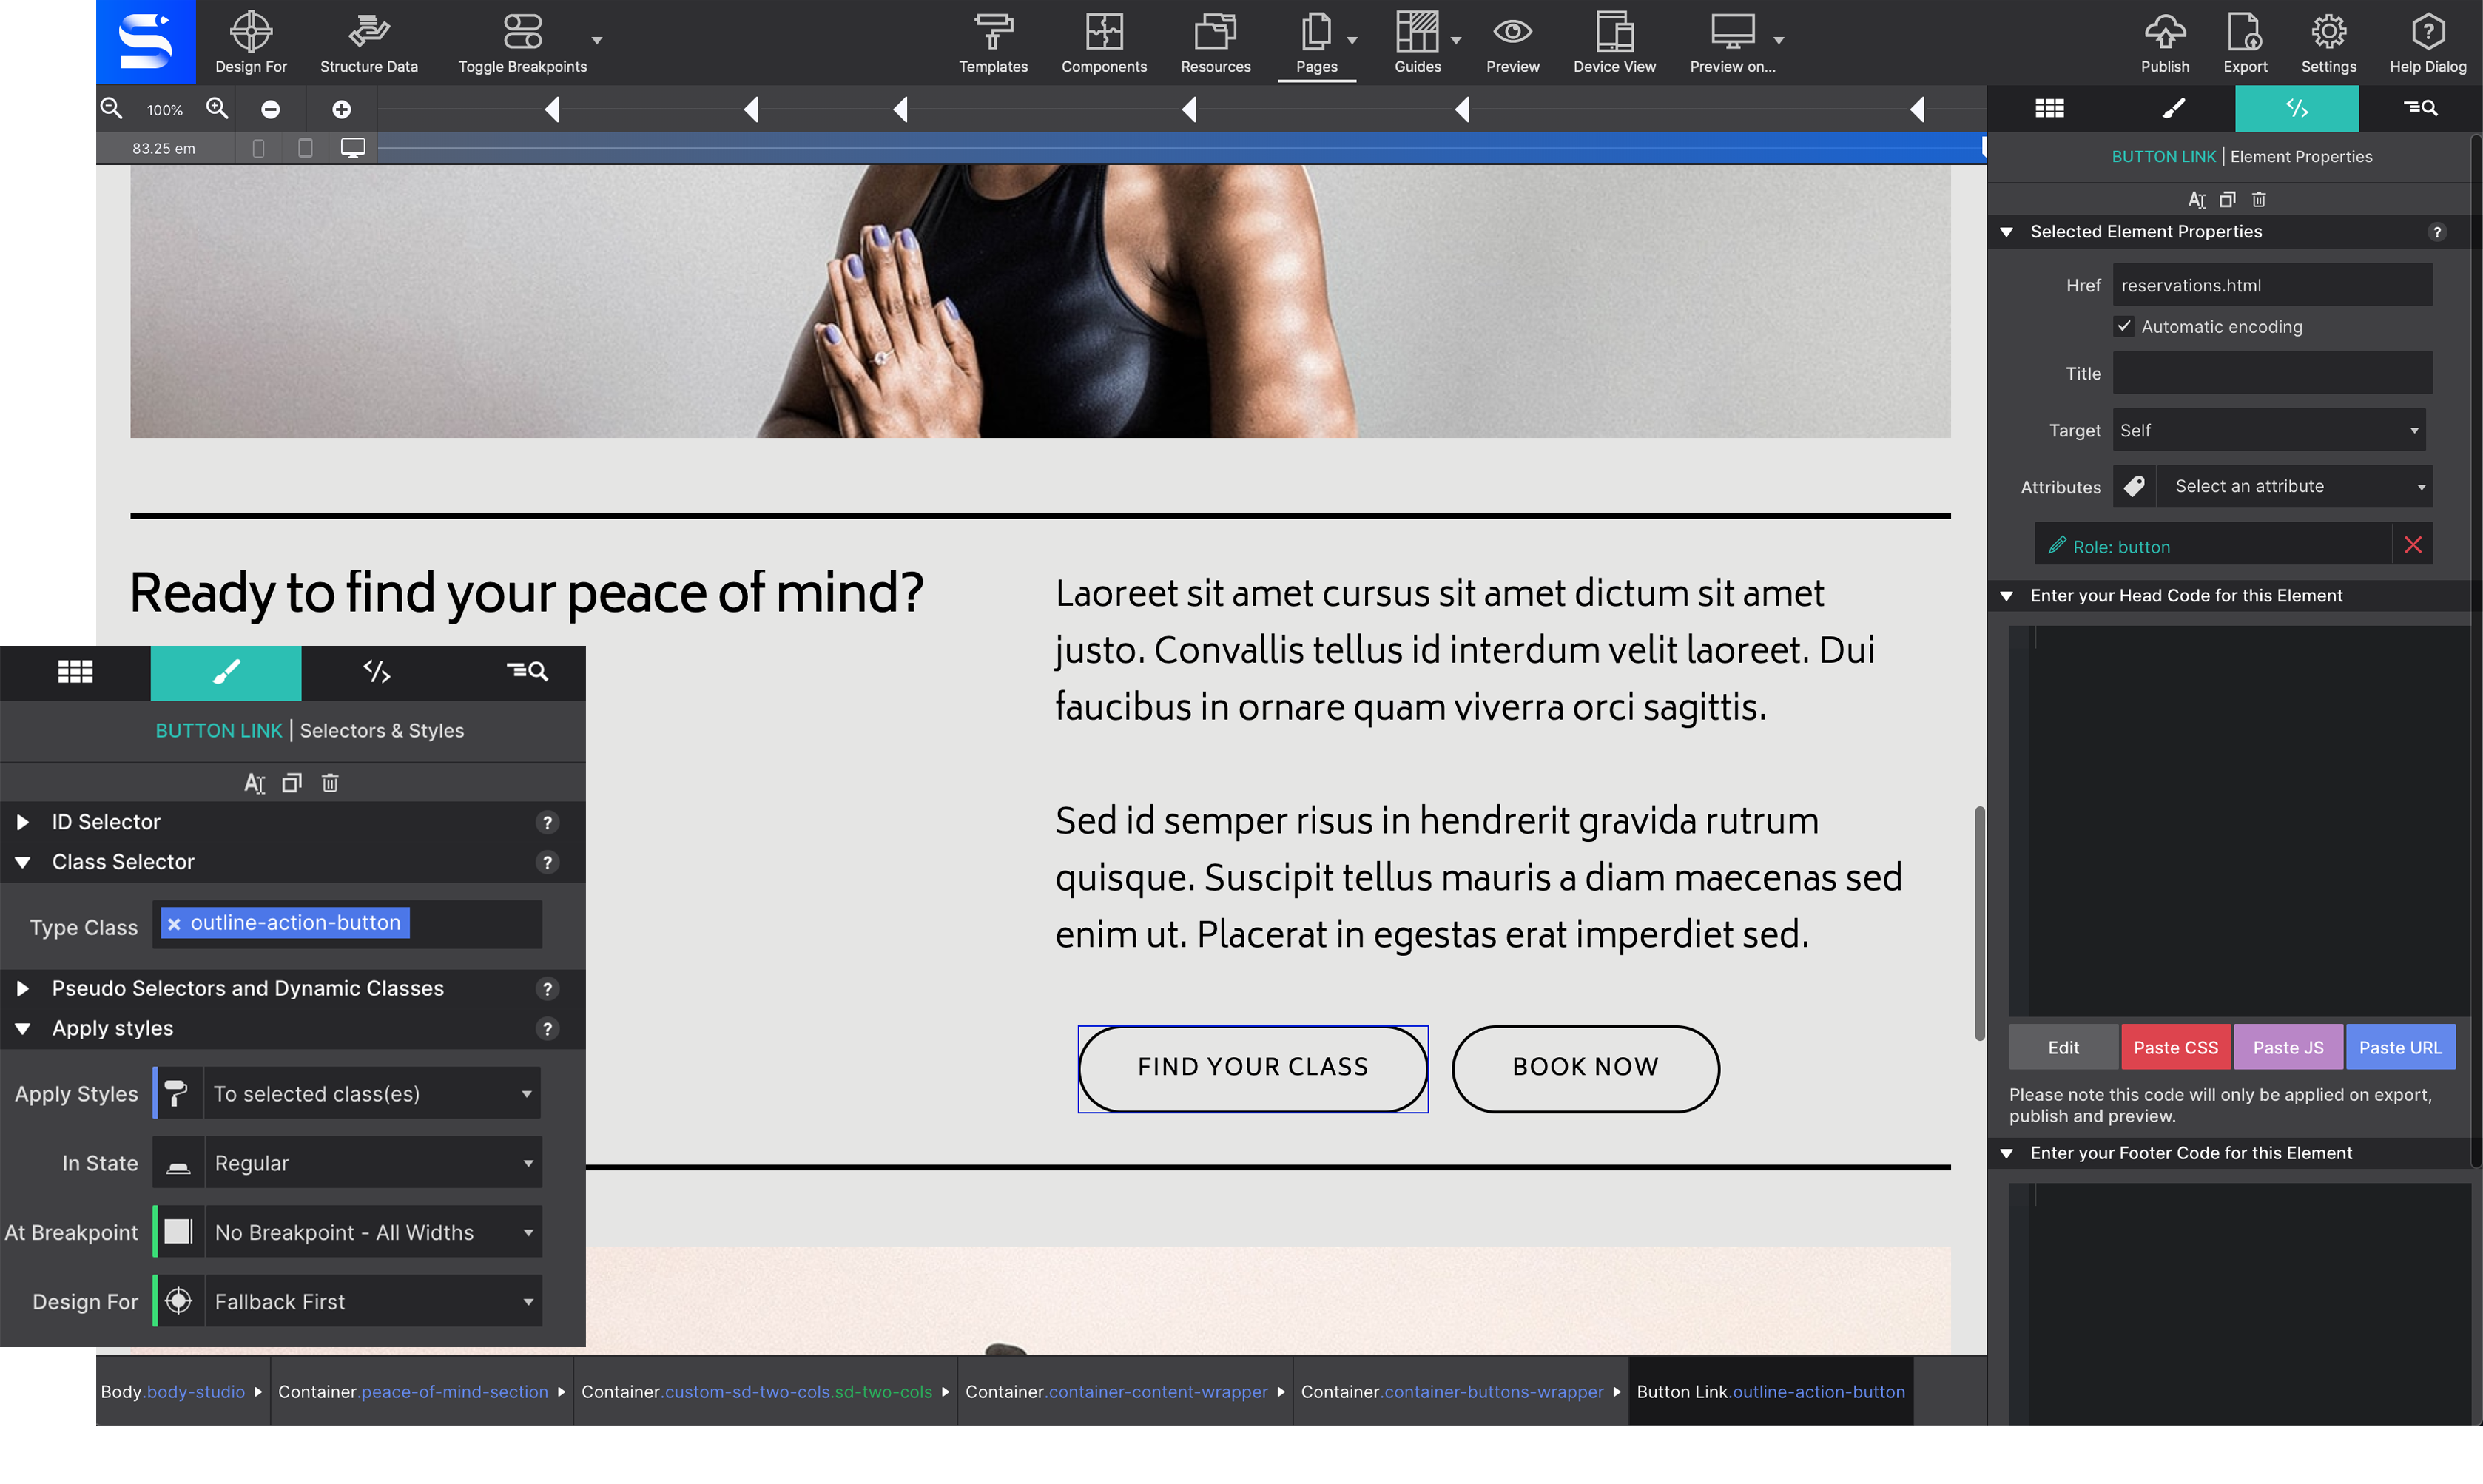Duplicate element via Selectors & Styles panel icon
Screen dimensions: 2483x1484
(292, 783)
